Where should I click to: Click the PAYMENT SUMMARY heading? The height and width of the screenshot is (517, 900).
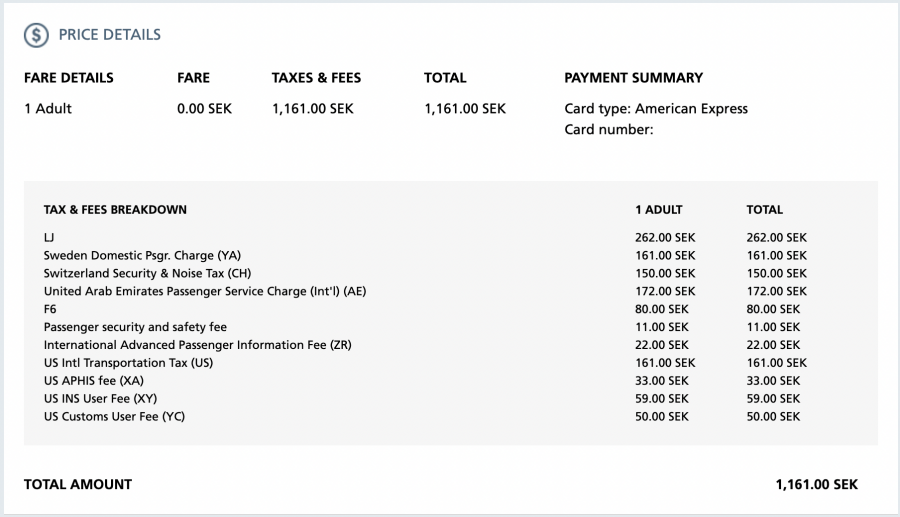coord(634,77)
